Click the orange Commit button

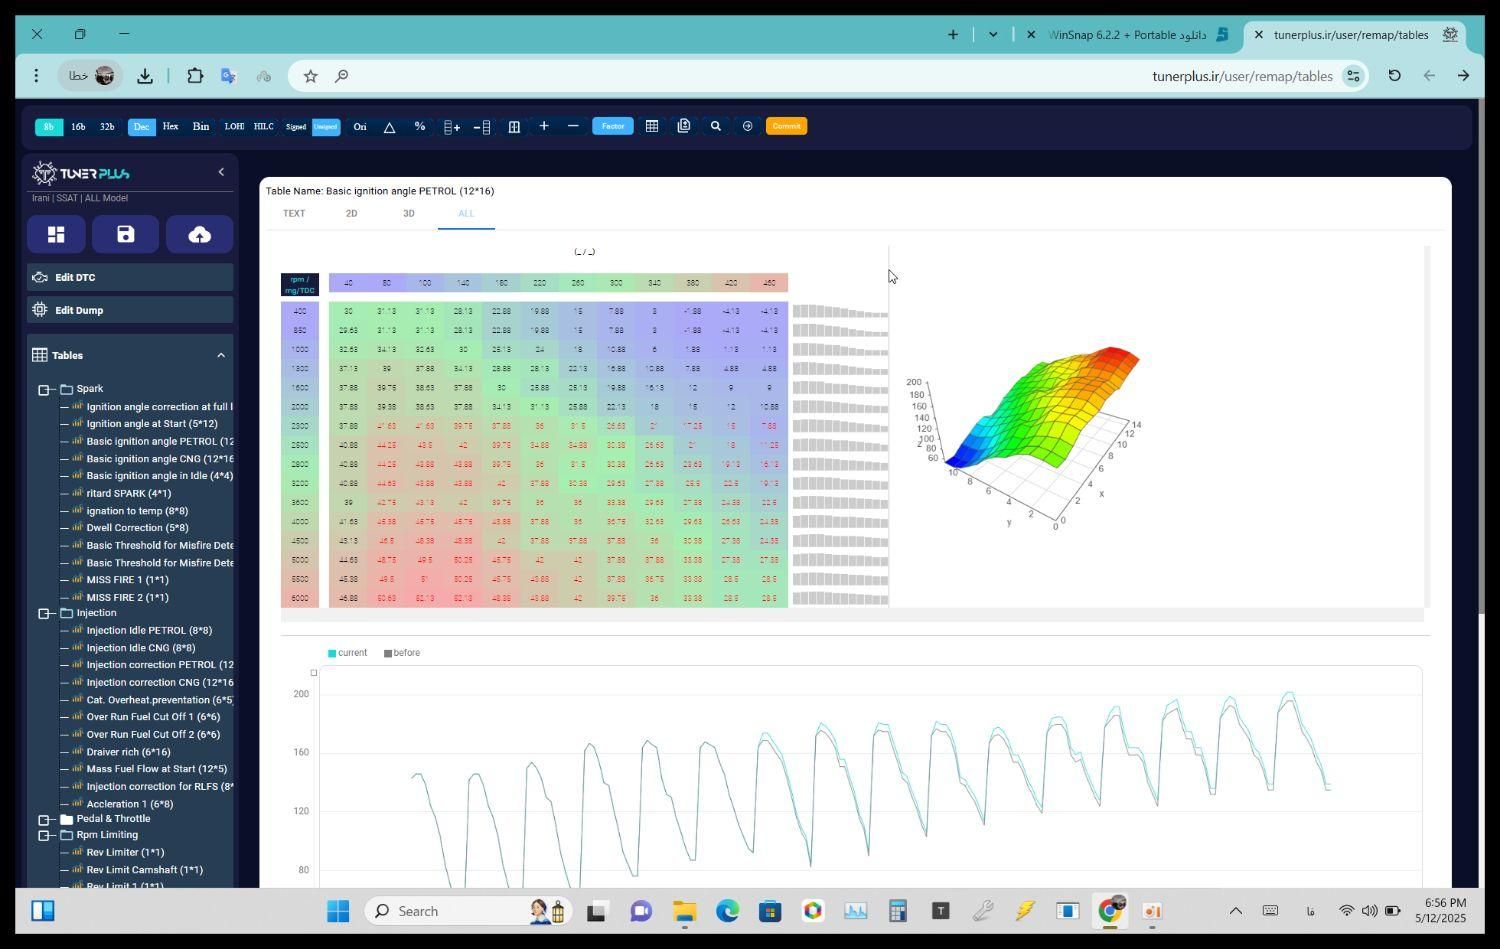[x=786, y=126]
